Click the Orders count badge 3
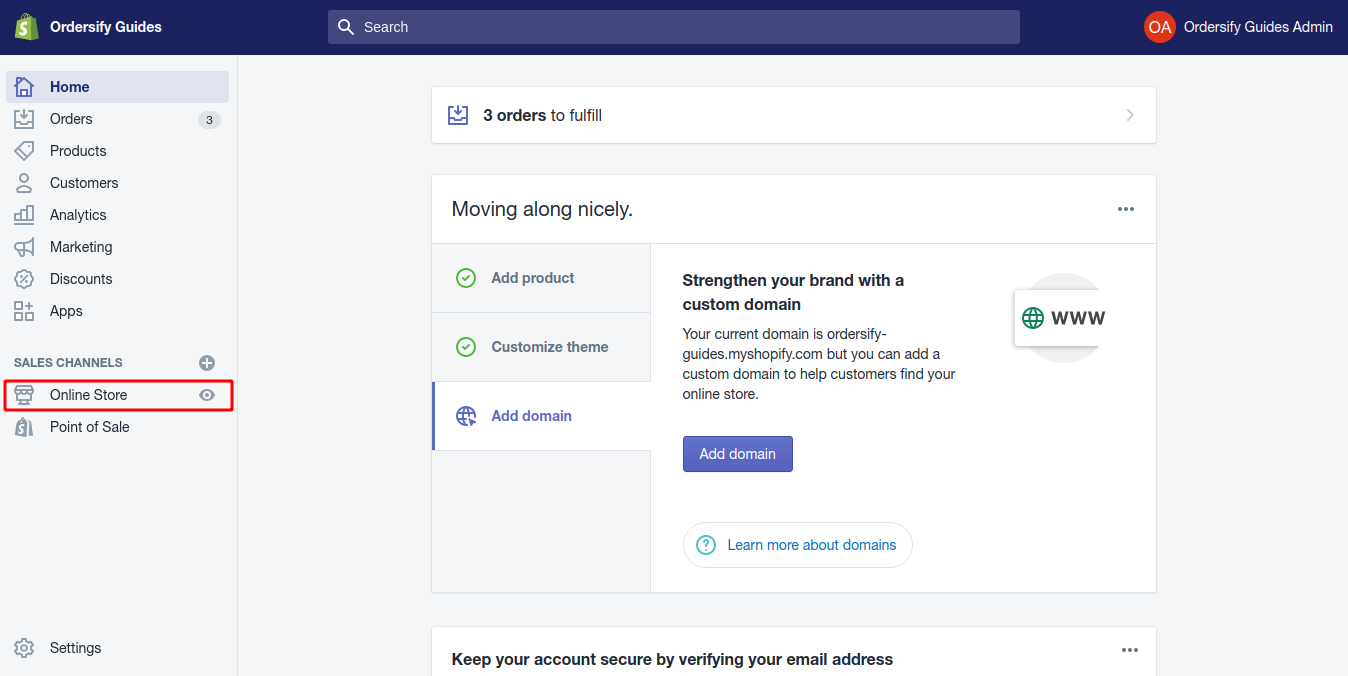 pyautogui.click(x=209, y=120)
